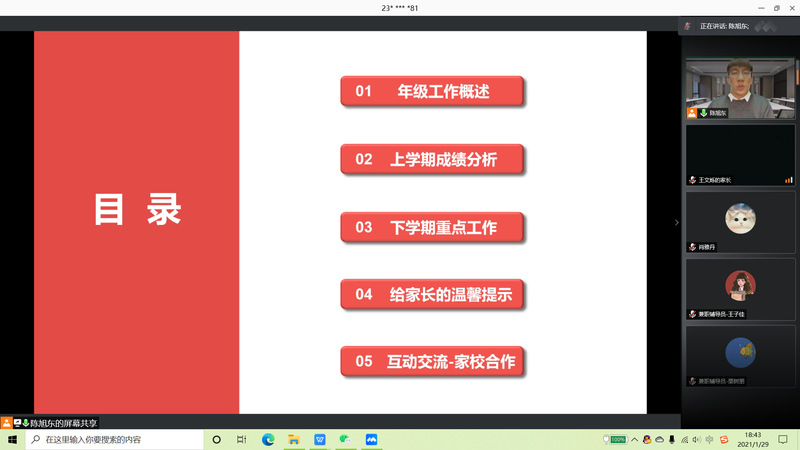Open File Explorer from the taskbar
Screen dimensions: 800x450
pyautogui.click(x=294, y=439)
